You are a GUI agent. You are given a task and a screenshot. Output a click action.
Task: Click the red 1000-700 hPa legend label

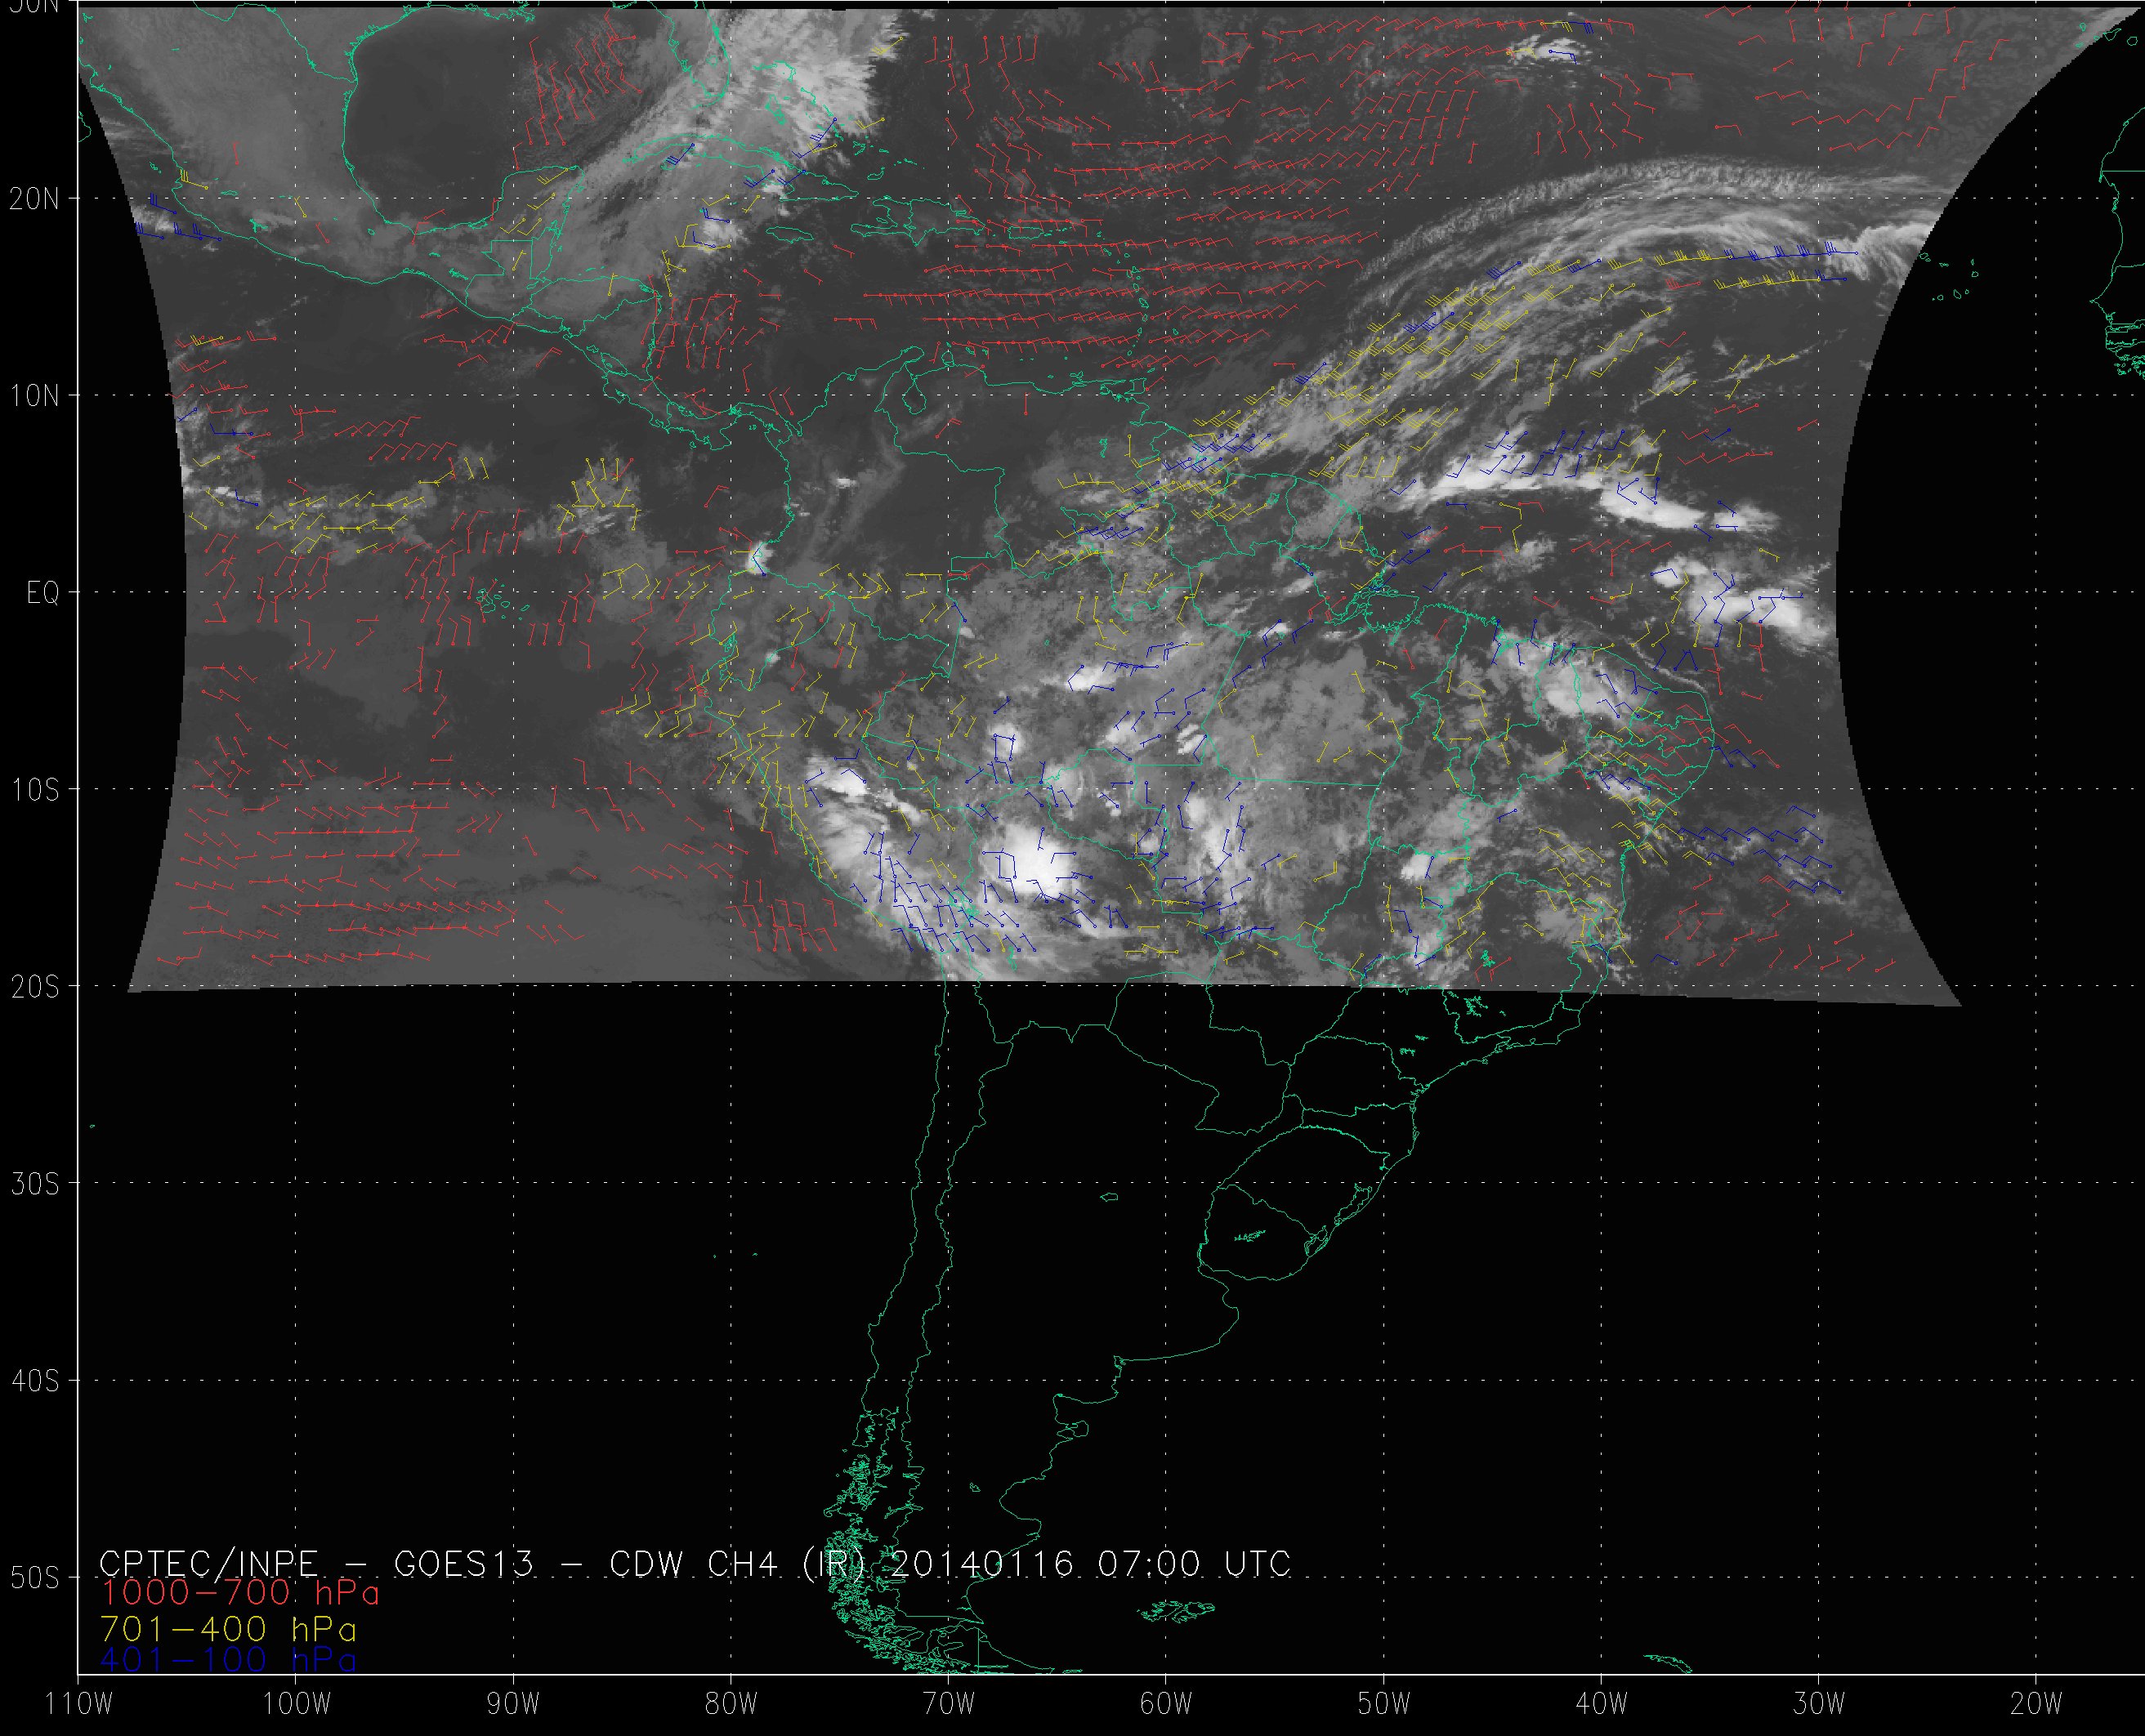point(240,1591)
